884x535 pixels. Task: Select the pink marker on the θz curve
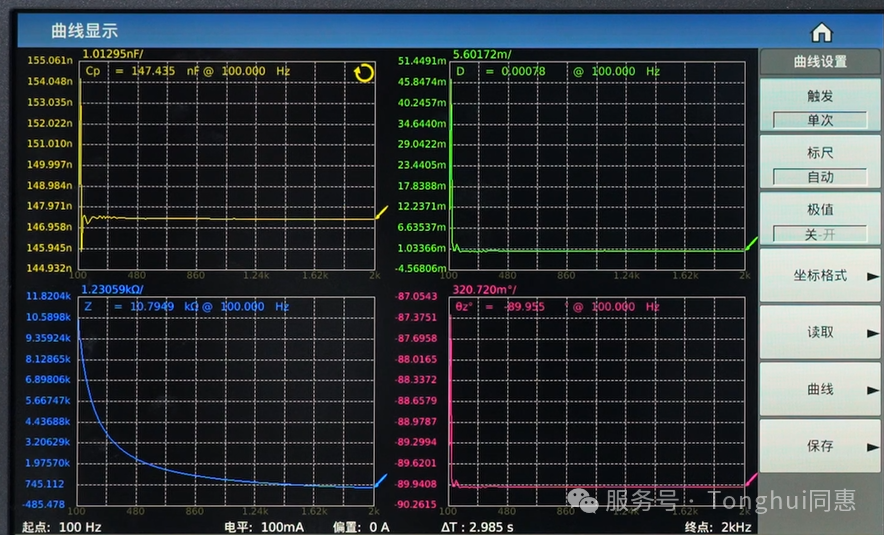pos(751,479)
